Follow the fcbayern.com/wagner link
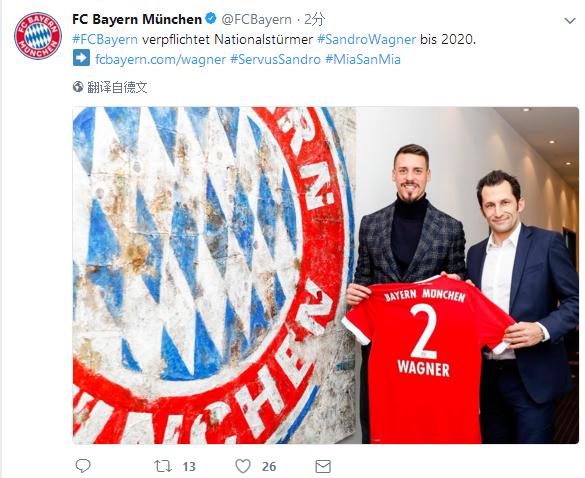Viewport: 585px width, 478px height. click(x=160, y=59)
